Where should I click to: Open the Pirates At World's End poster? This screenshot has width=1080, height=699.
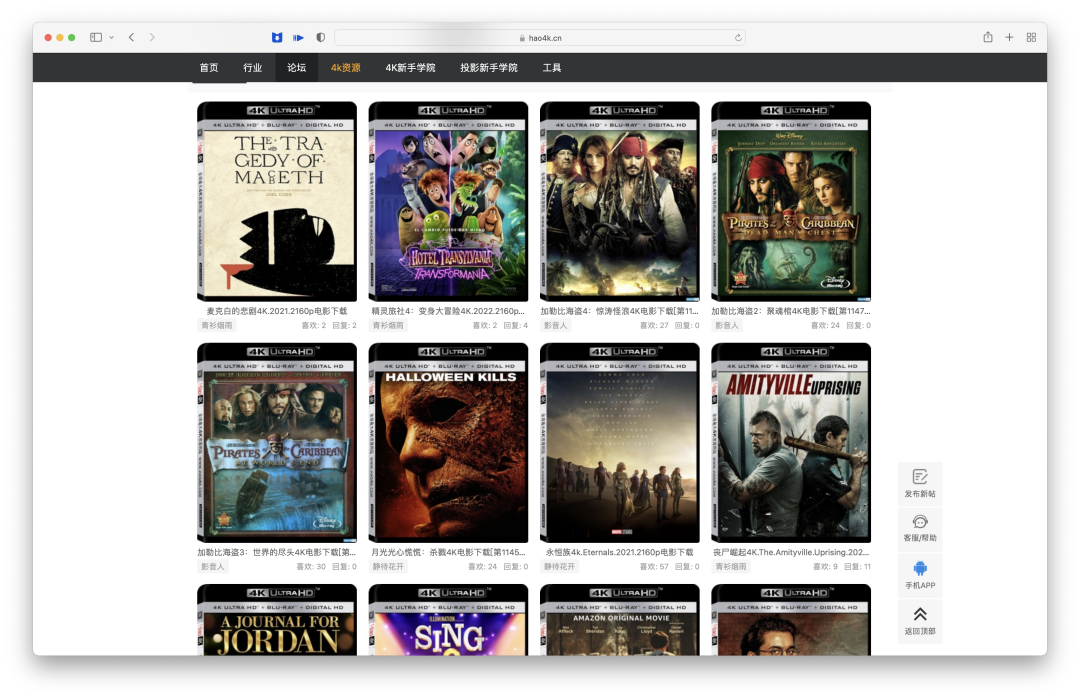[277, 443]
